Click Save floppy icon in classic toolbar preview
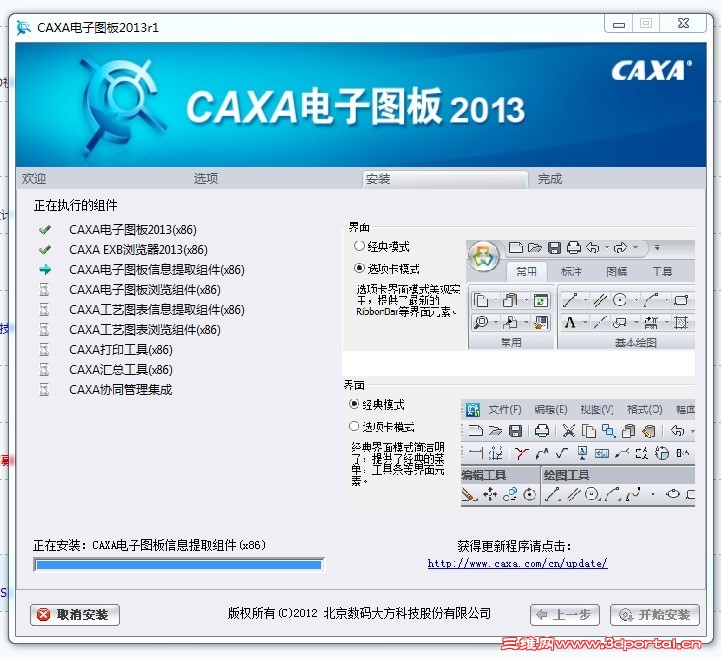 [515, 431]
